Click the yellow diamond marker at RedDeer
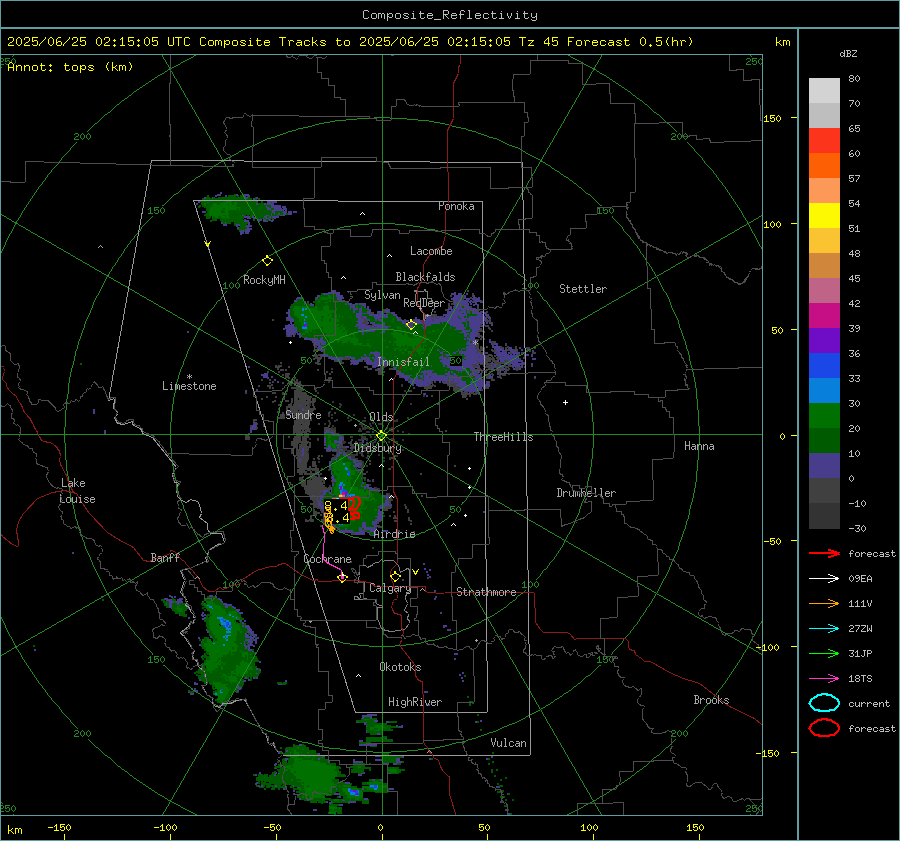Image resolution: width=900 pixels, height=841 pixels. 411,325
